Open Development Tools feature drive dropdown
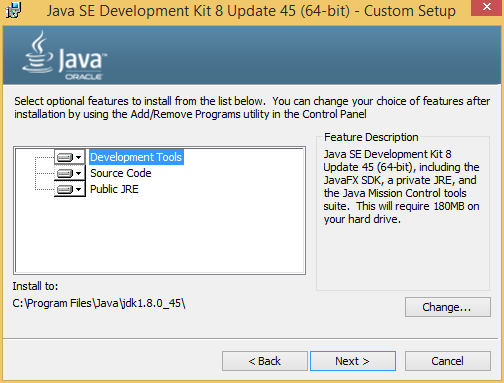504x383 pixels. pyautogui.click(x=70, y=157)
